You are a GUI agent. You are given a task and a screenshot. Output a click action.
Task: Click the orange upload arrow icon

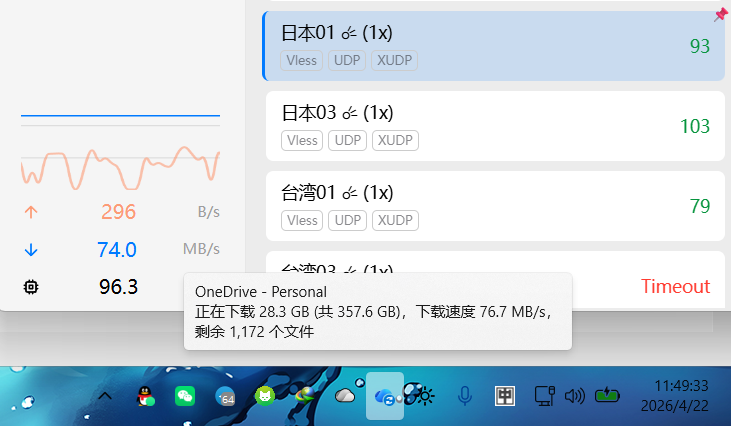tap(31, 213)
